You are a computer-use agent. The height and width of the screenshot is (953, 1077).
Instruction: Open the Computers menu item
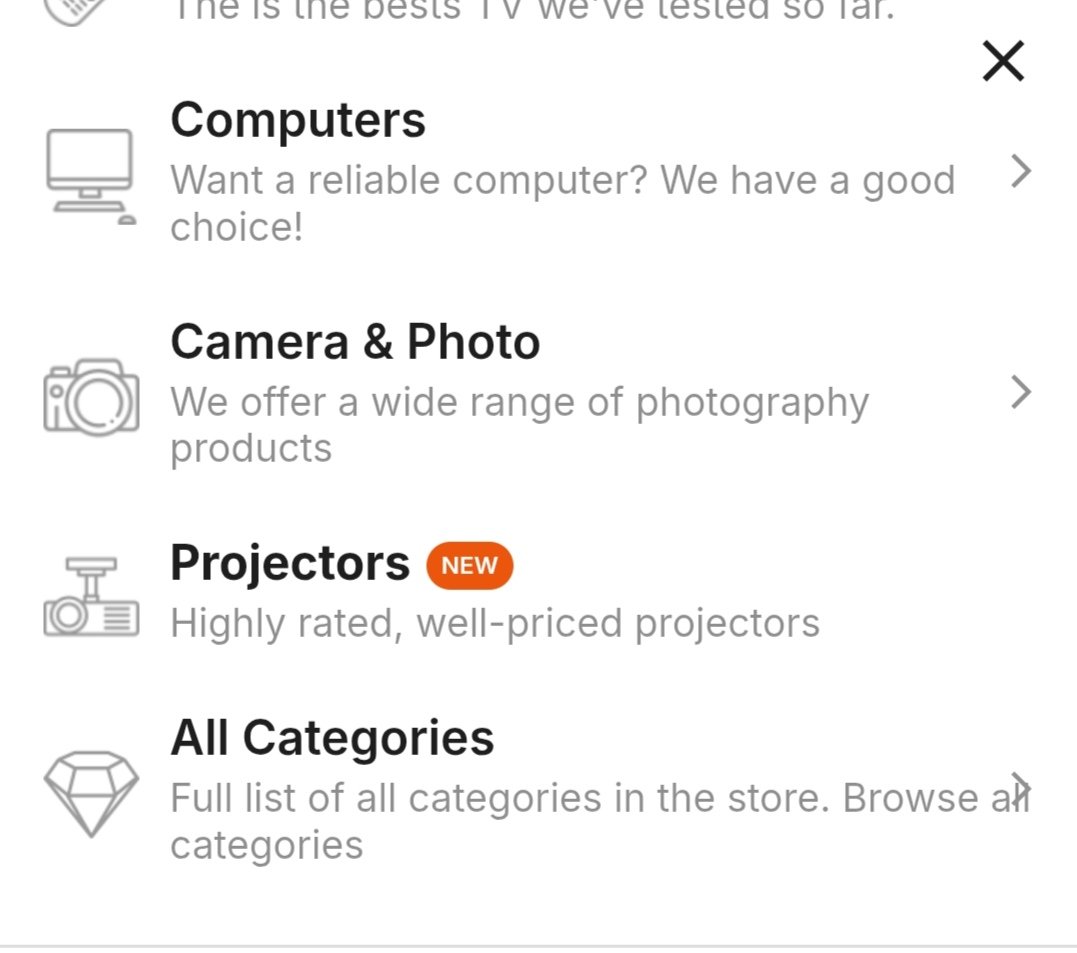(x=298, y=120)
